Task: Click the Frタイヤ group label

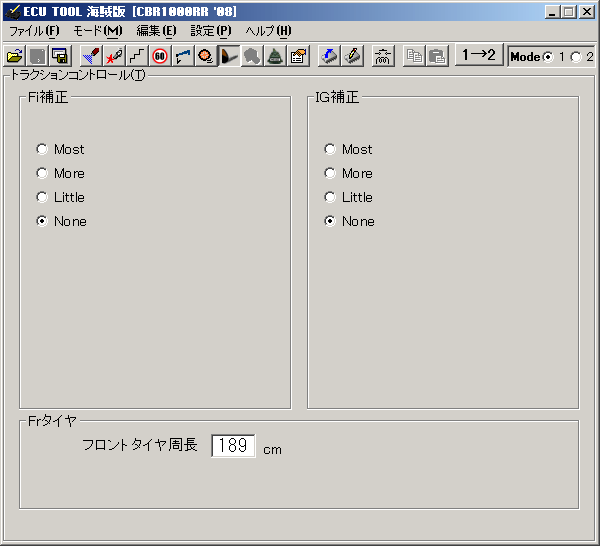Action: click(52, 421)
